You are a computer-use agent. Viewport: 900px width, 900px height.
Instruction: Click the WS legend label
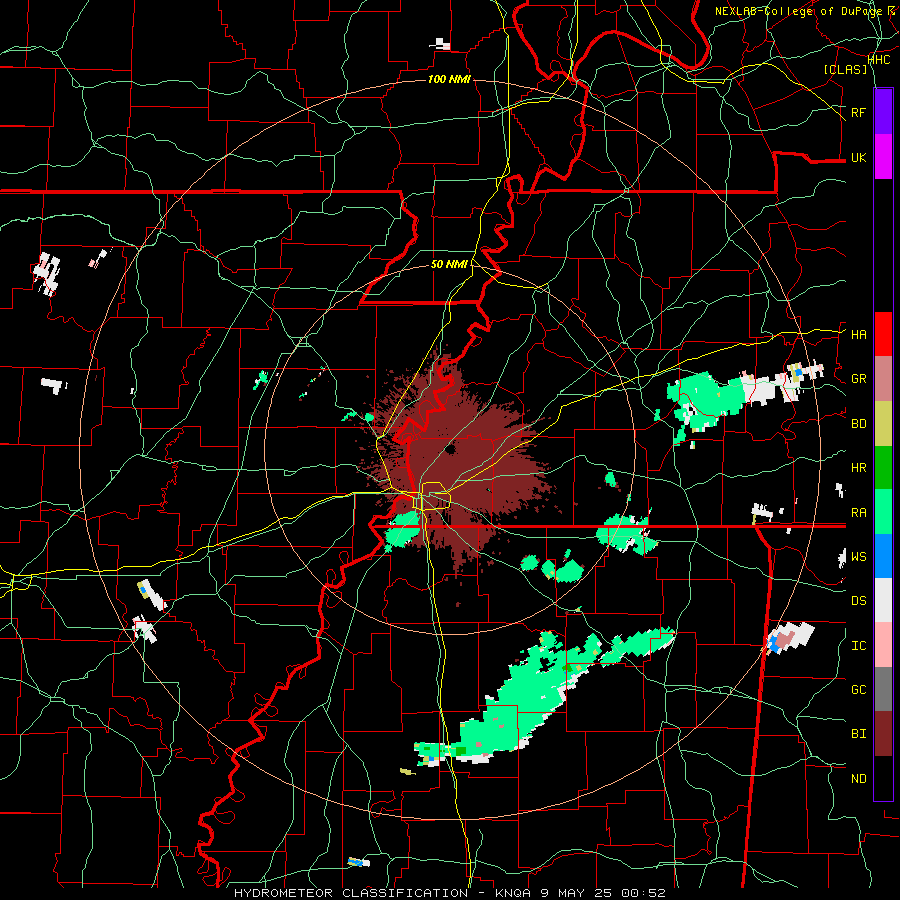point(858,557)
